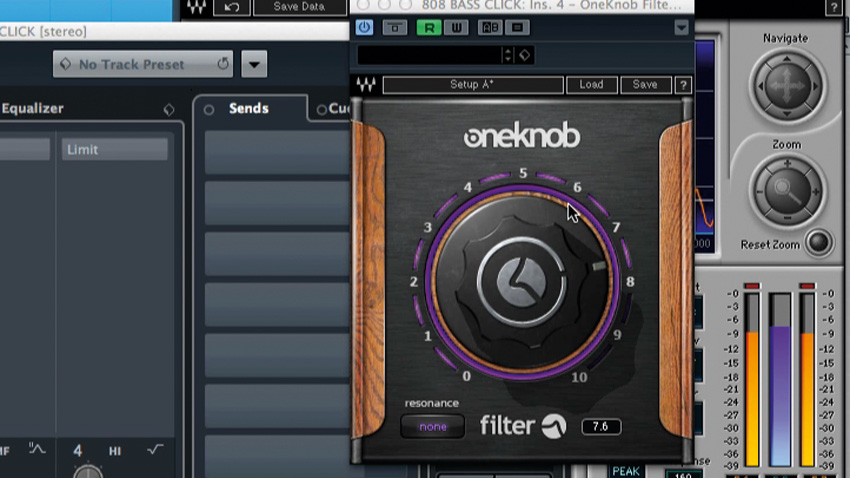Click the undo arrow in background plugin
Screen dimensions: 850x478
[231, 7]
